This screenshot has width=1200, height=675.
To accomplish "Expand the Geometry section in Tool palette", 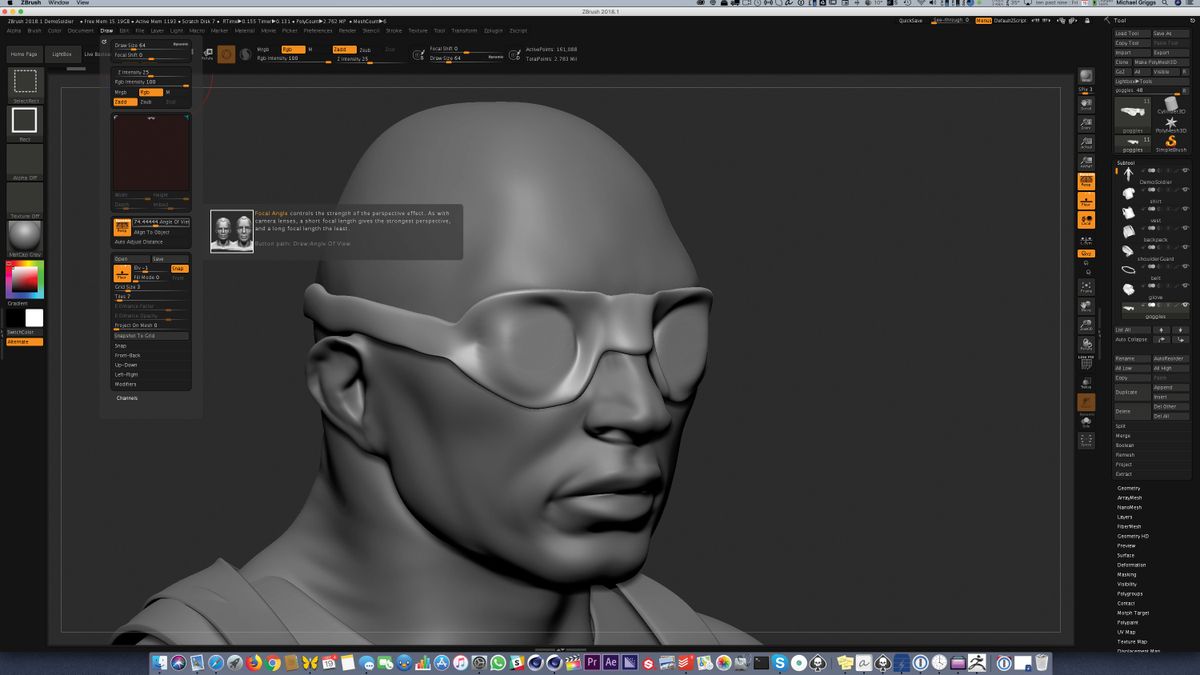I will coord(1128,488).
